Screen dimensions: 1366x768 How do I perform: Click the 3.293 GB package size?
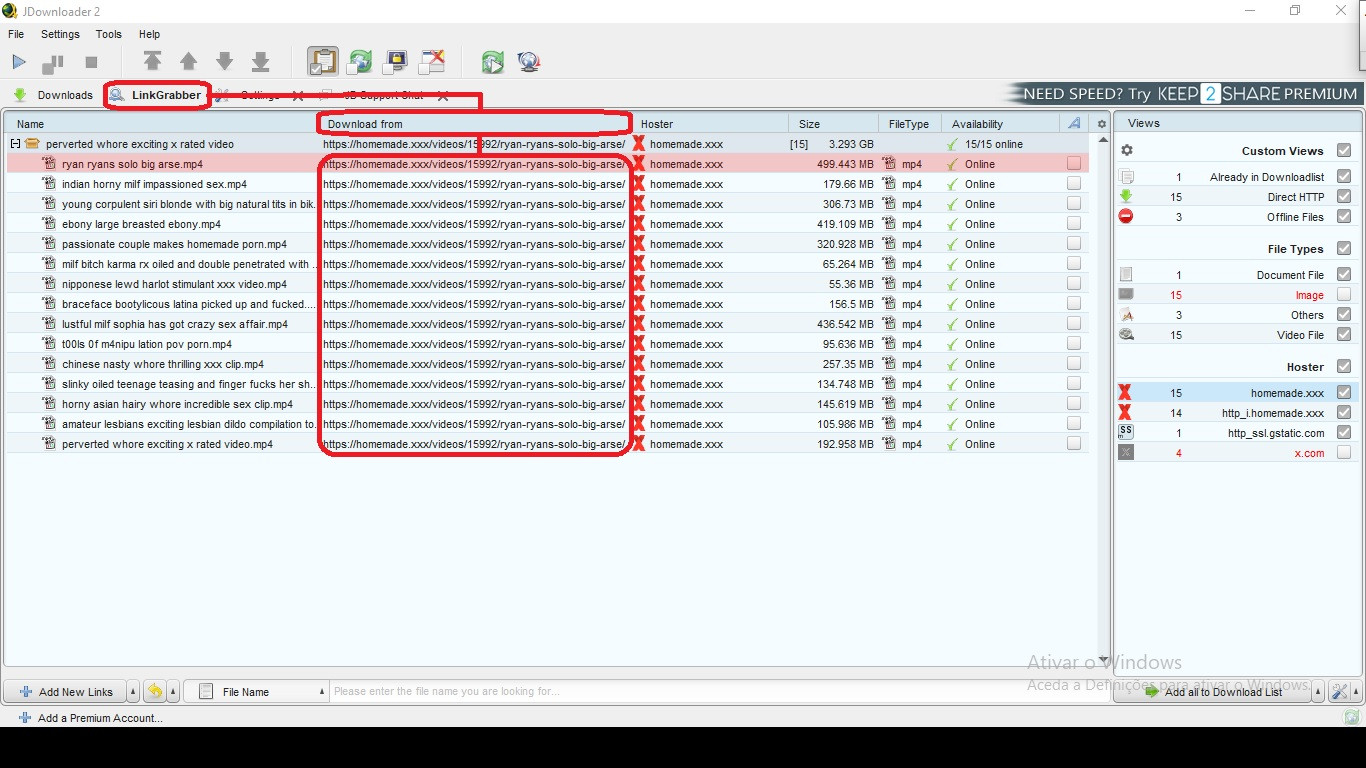(851, 144)
